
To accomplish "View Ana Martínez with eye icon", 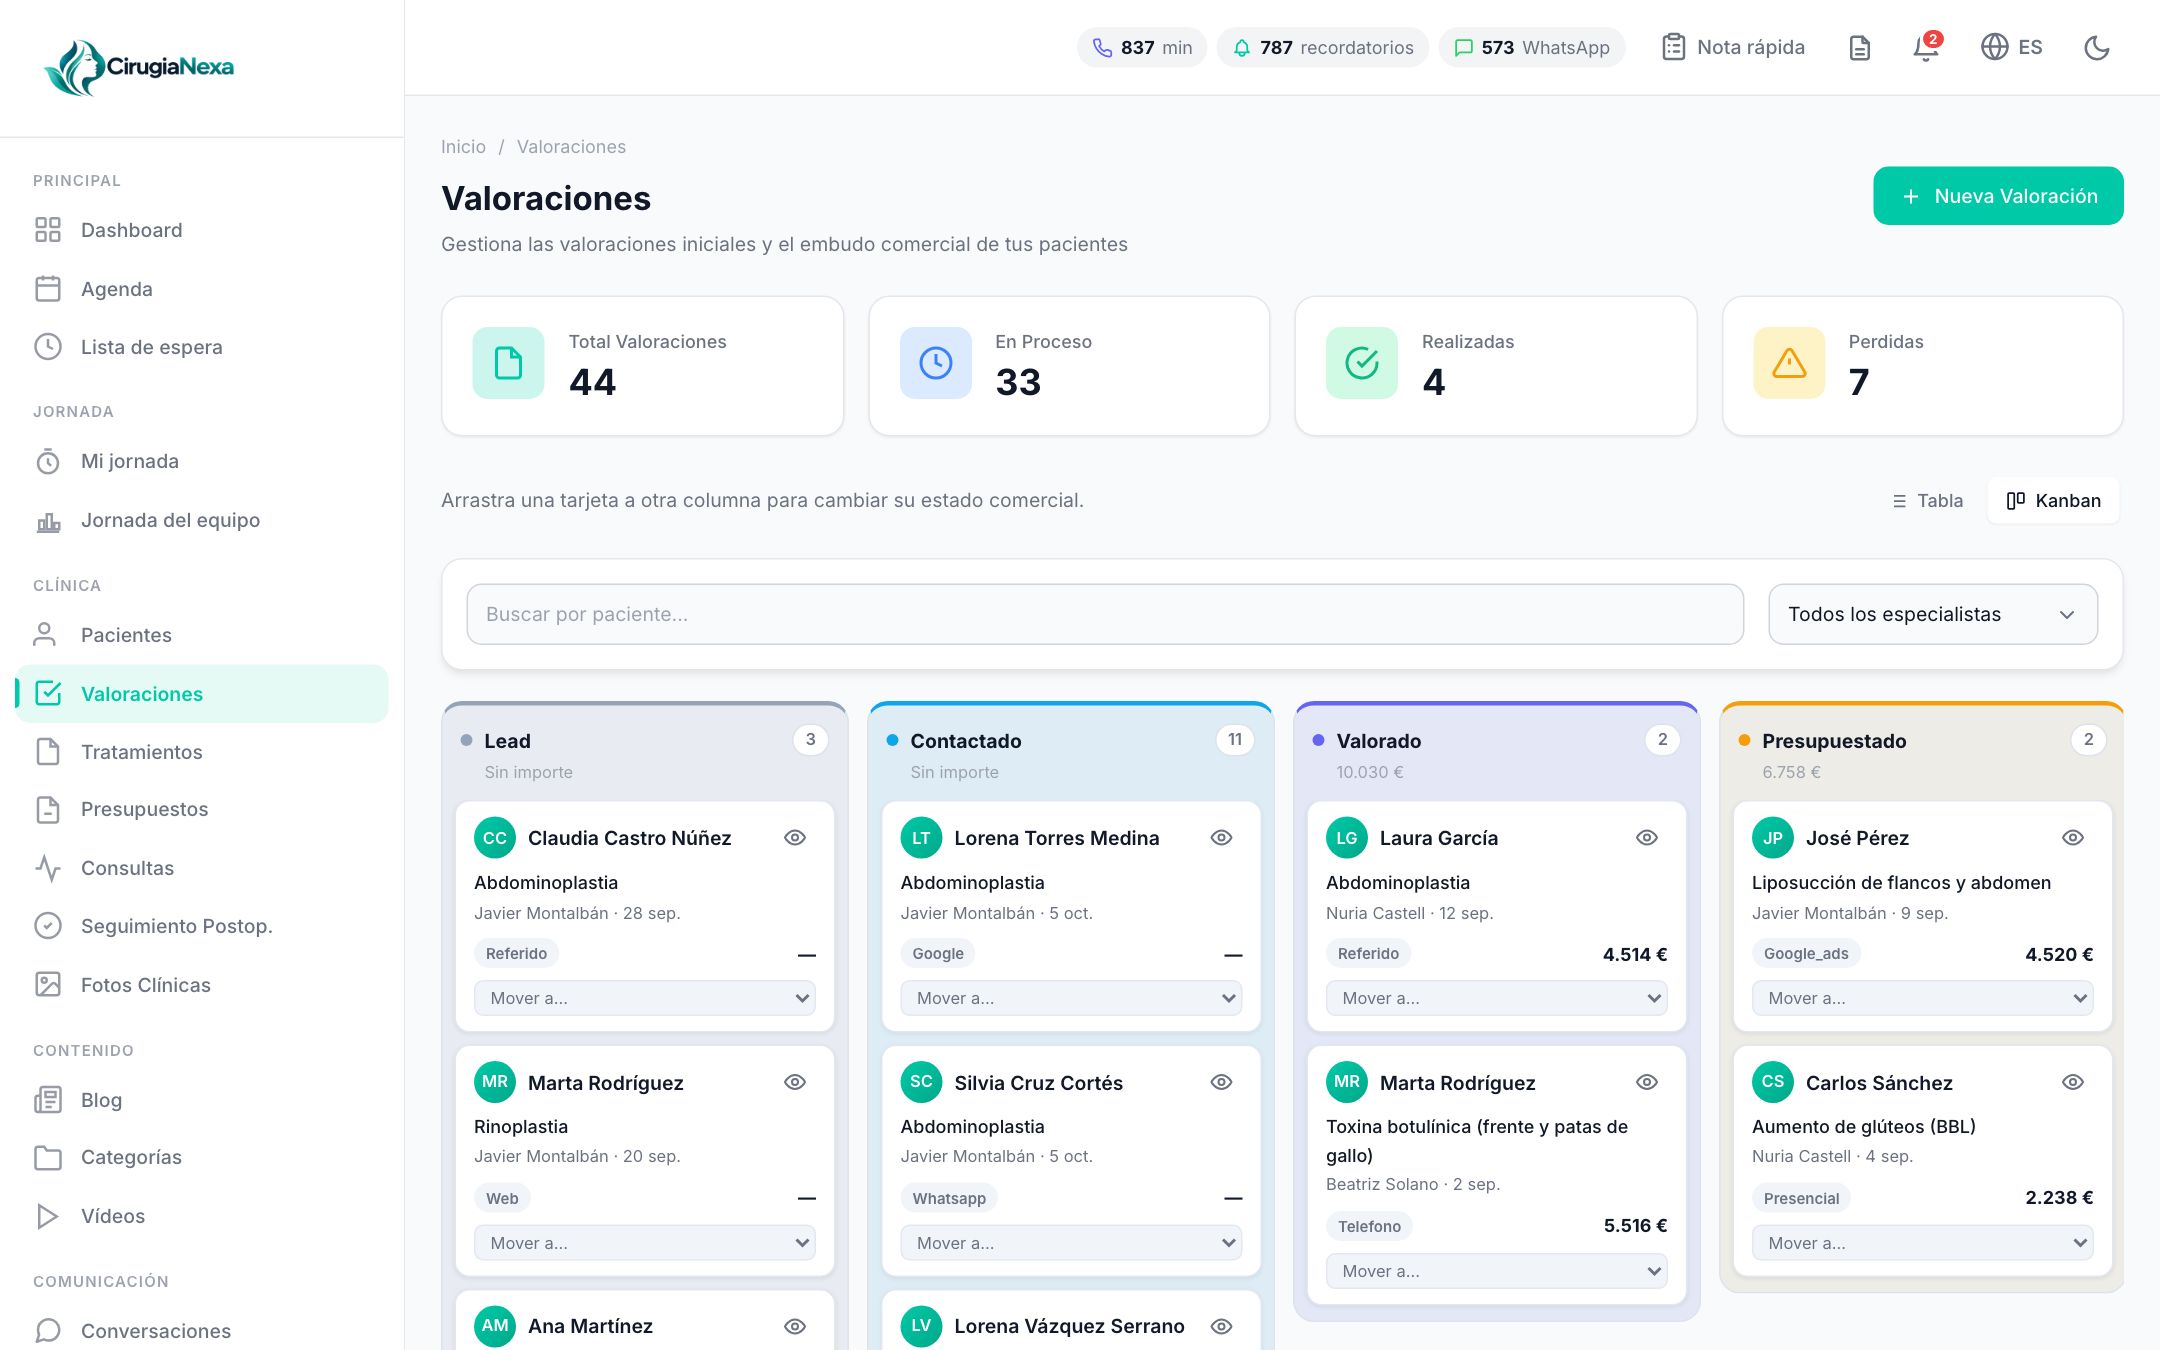I will click(795, 1326).
